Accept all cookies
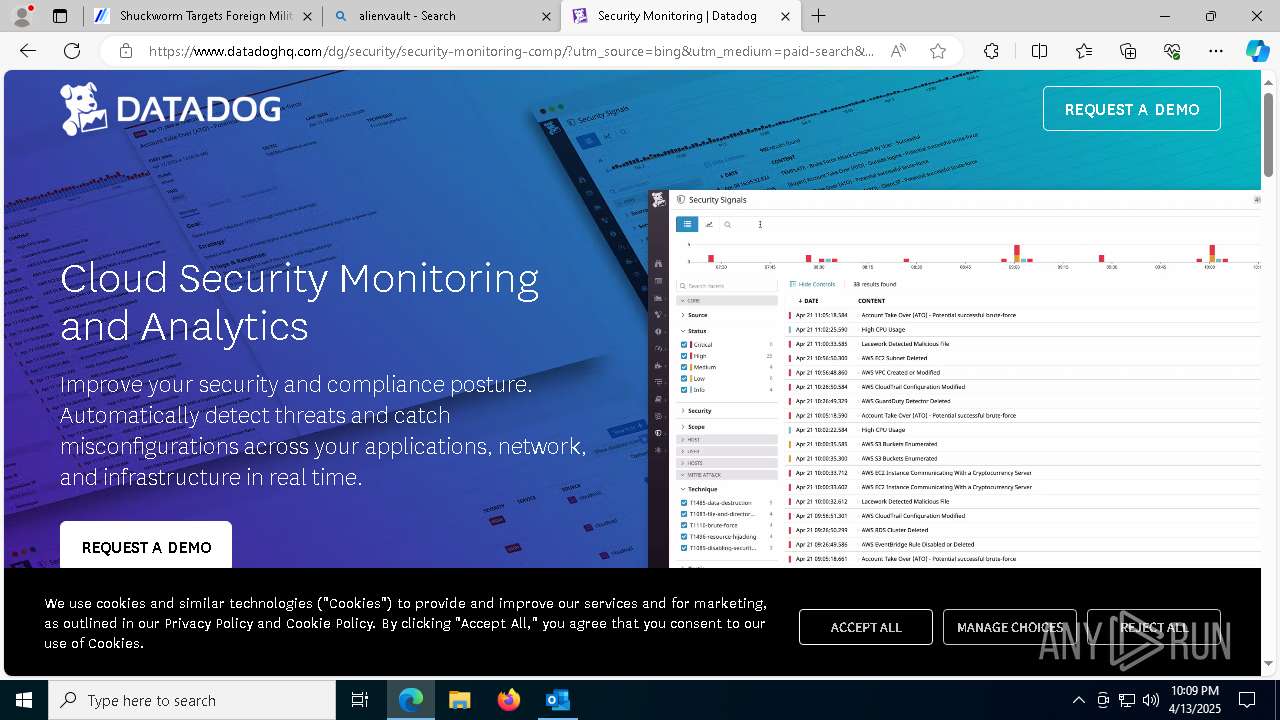Viewport: 1280px width, 720px height. click(x=866, y=627)
